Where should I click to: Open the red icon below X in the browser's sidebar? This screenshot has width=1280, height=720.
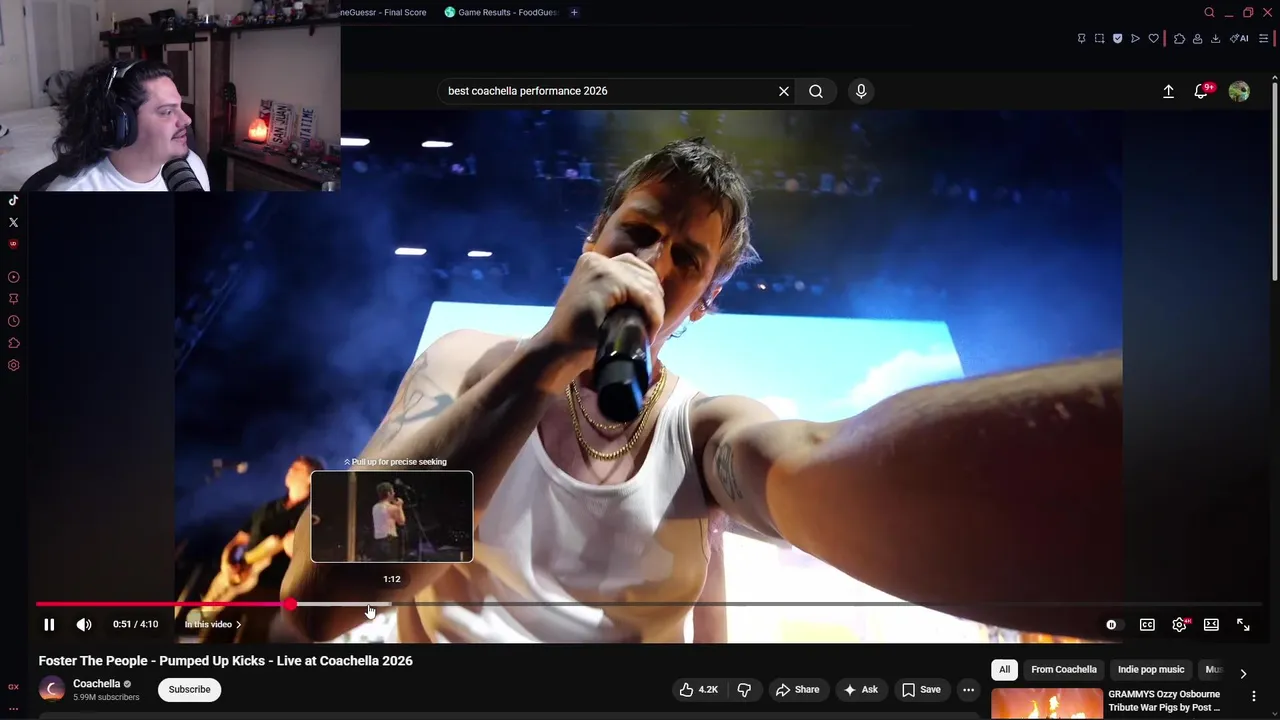coord(14,244)
